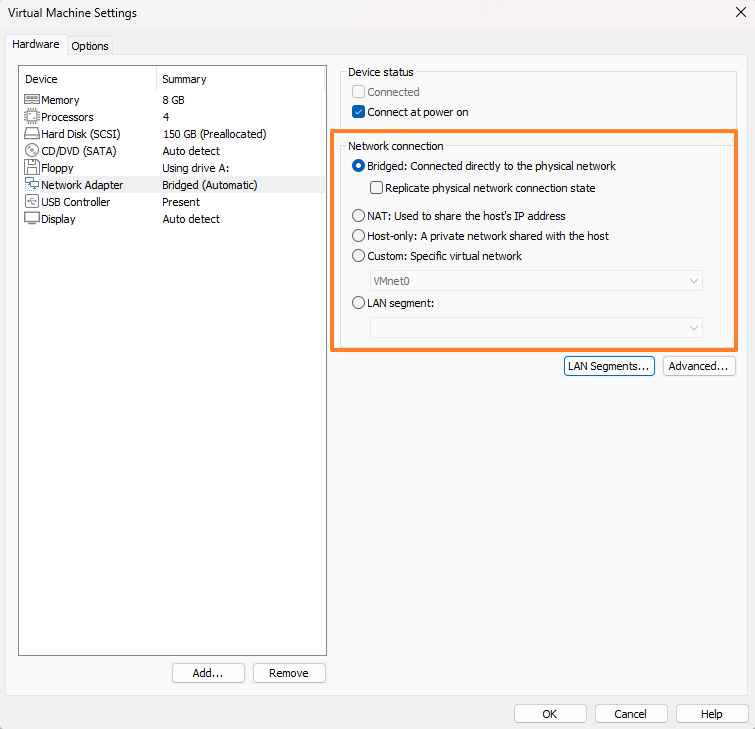This screenshot has width=755, height=729.
Task: Open Advanced network settings
Action: tap(699, 366)
